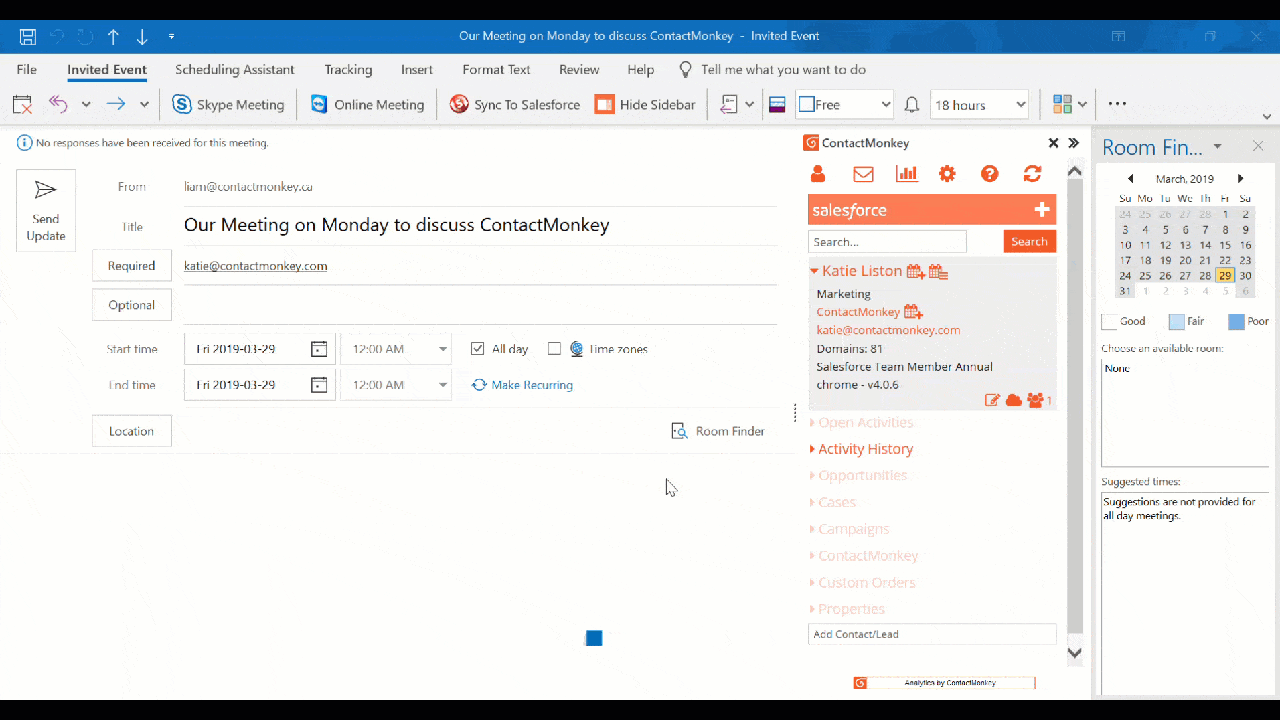Click first calendar icon beside Katie Liston
Screen dimensions: 1280x720
pos(916,271)
